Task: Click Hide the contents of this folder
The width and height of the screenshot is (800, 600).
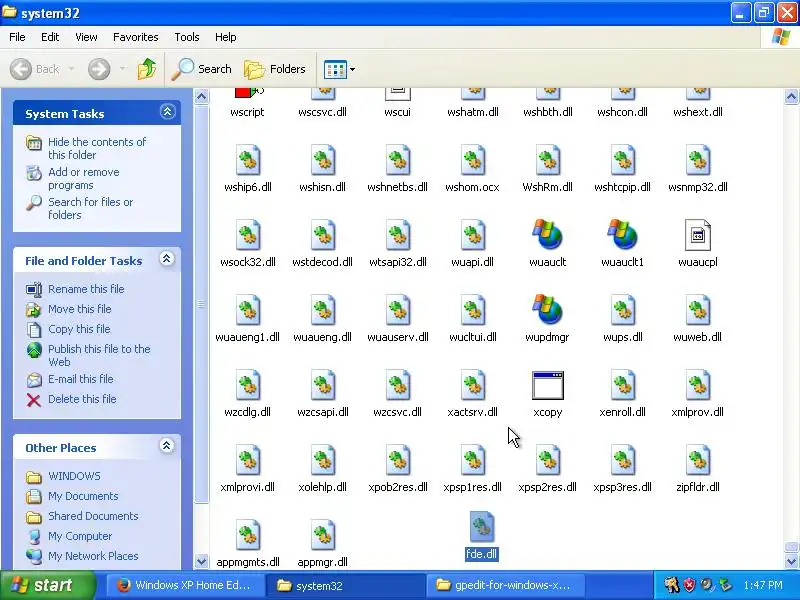Action: (97, 148)
